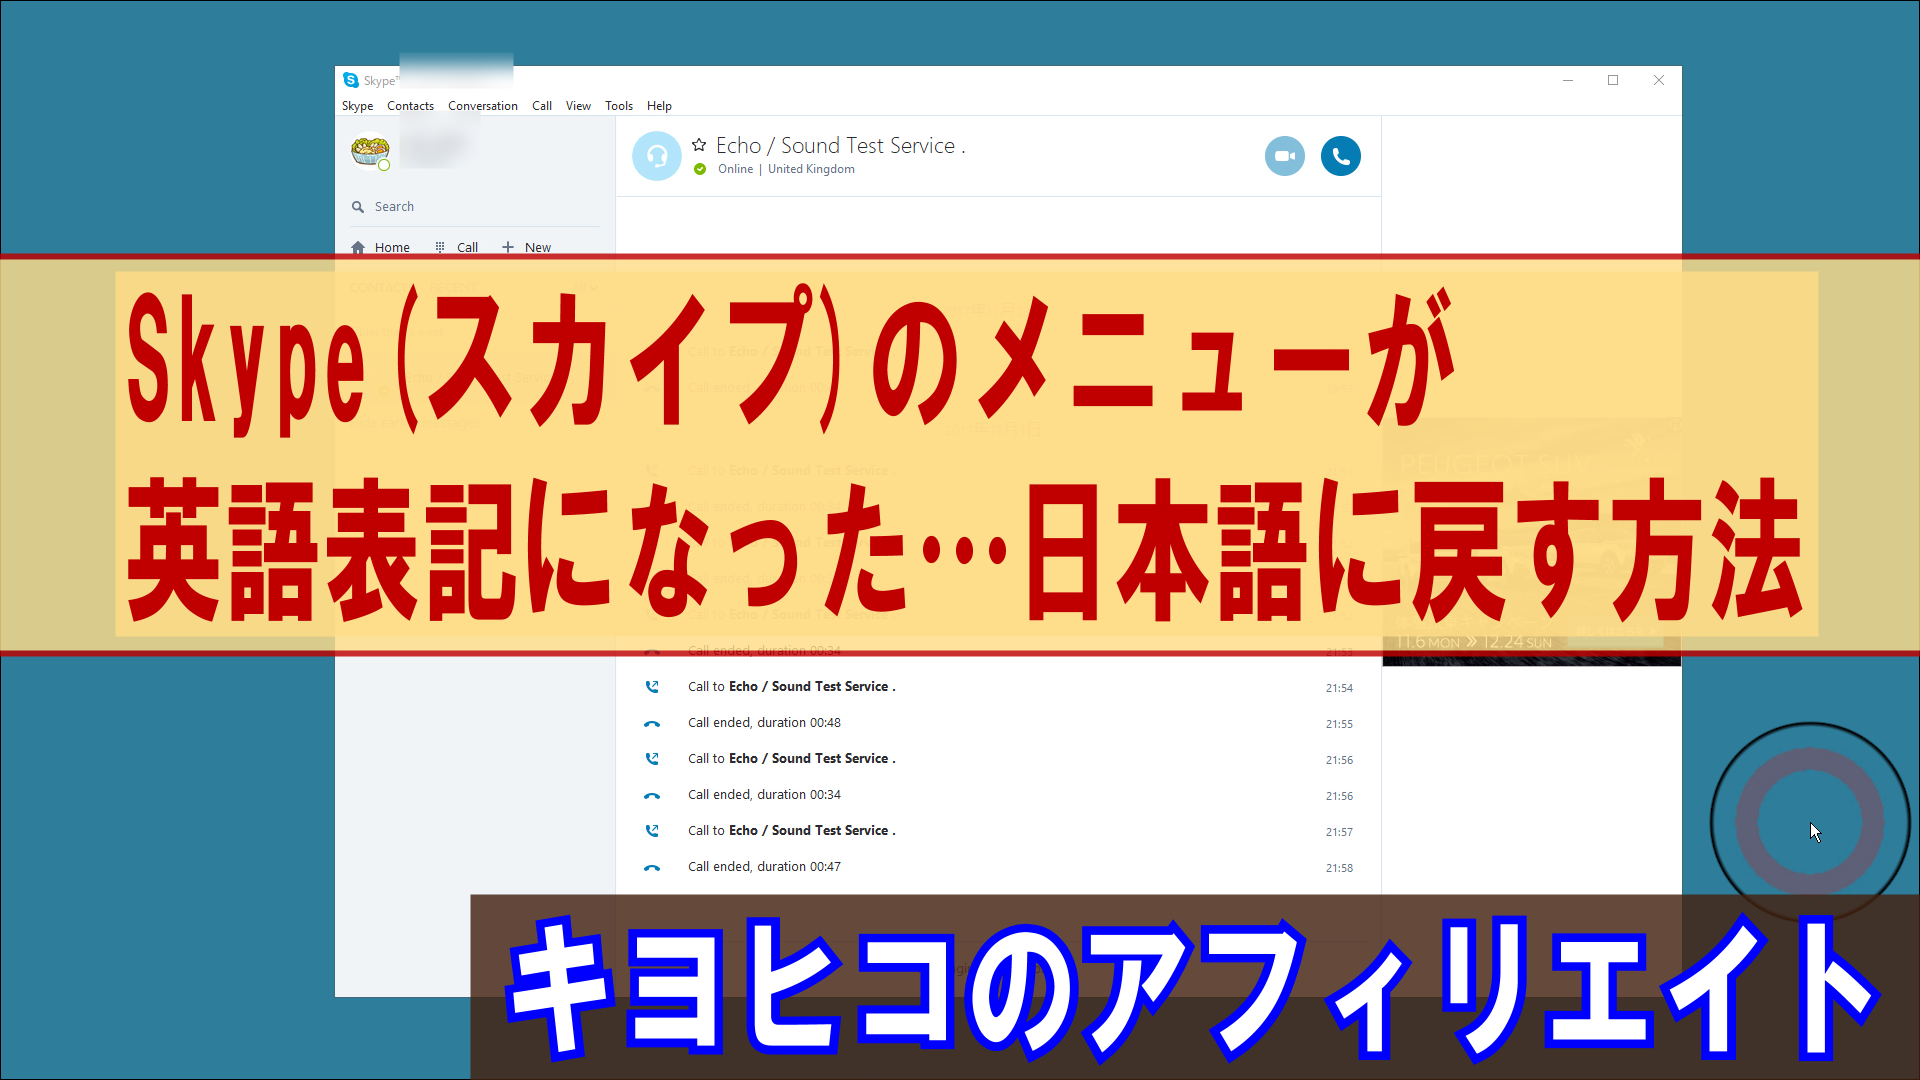Viewport: 1920px width, 1080px height.
Task: Add Echo contact to favorites star
Action: coord(699,145)
